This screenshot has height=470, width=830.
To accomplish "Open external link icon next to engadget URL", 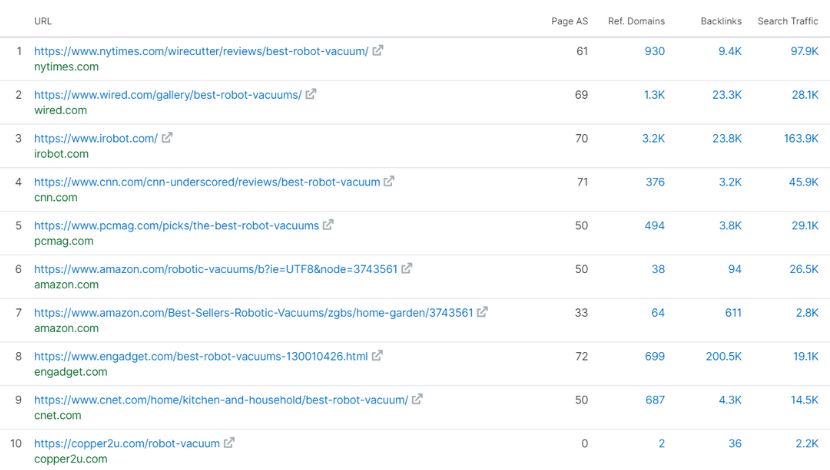I will pos(378,356).
